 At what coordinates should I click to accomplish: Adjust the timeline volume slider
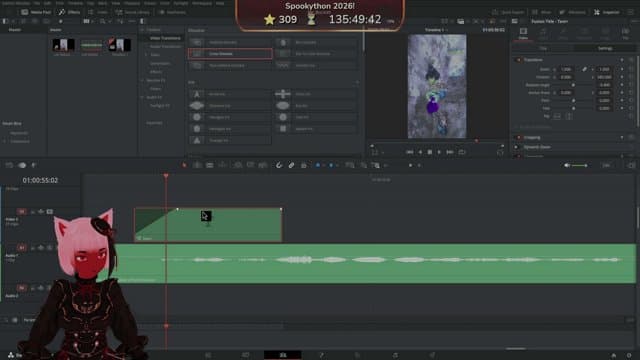(580, 165)
